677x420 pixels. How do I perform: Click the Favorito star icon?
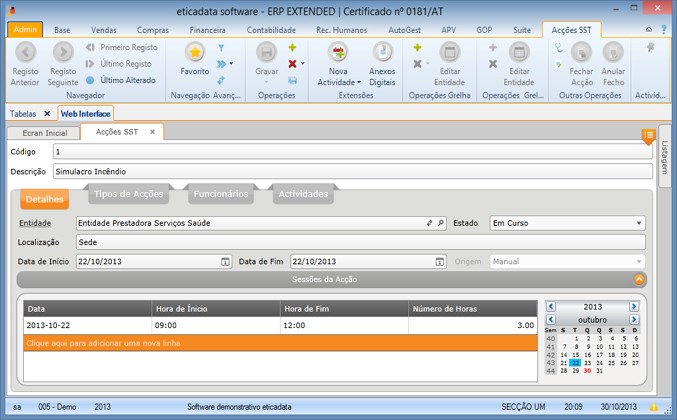(x=195, y=53)
